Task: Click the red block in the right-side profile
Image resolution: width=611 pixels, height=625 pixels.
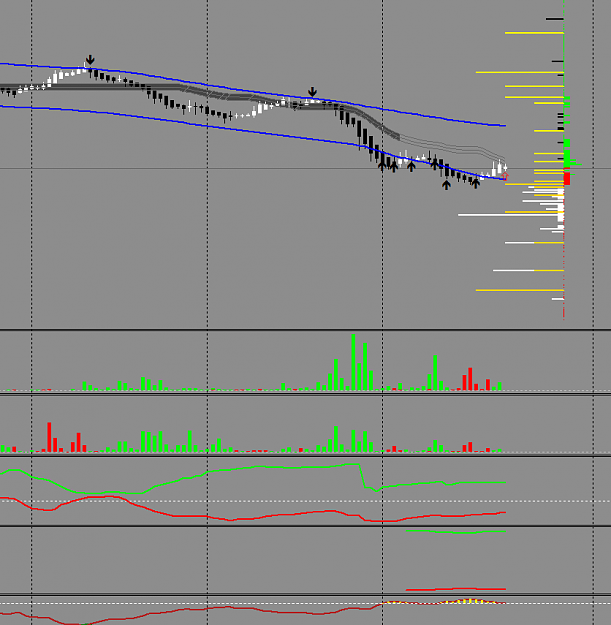Action: pyautogui.click(x=567, y=177)
